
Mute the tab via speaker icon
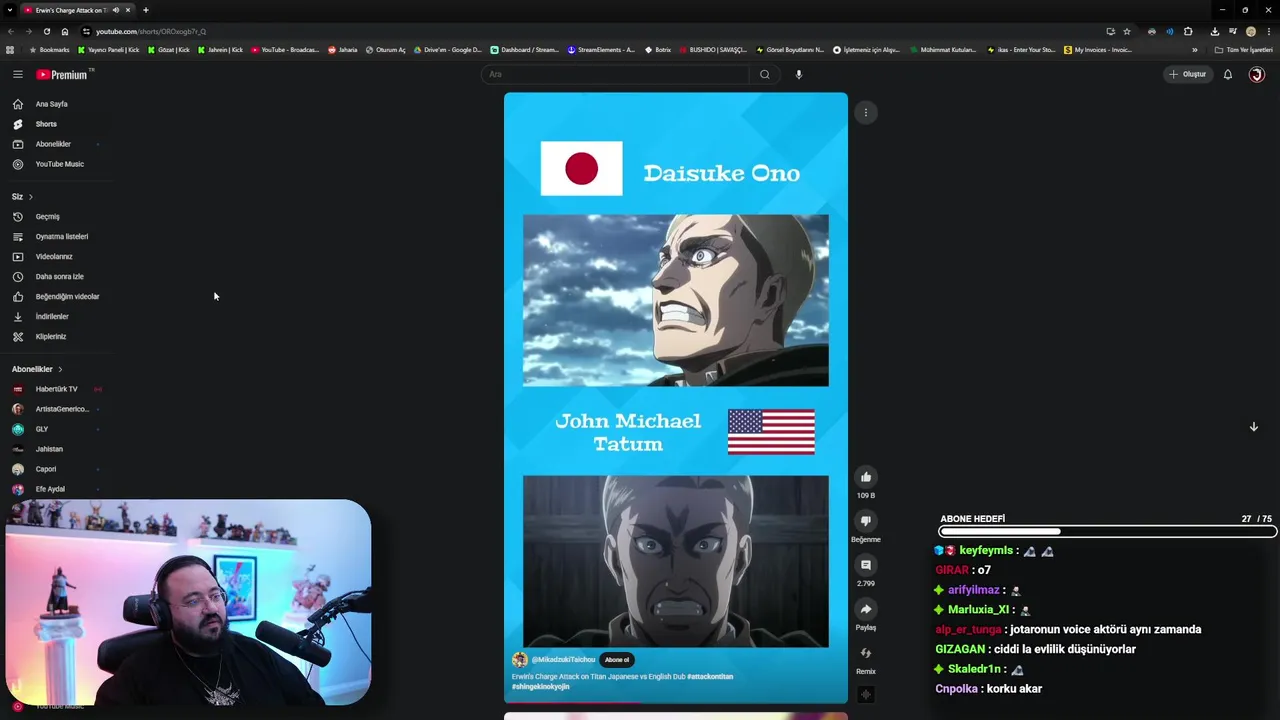tap(115, 10)
